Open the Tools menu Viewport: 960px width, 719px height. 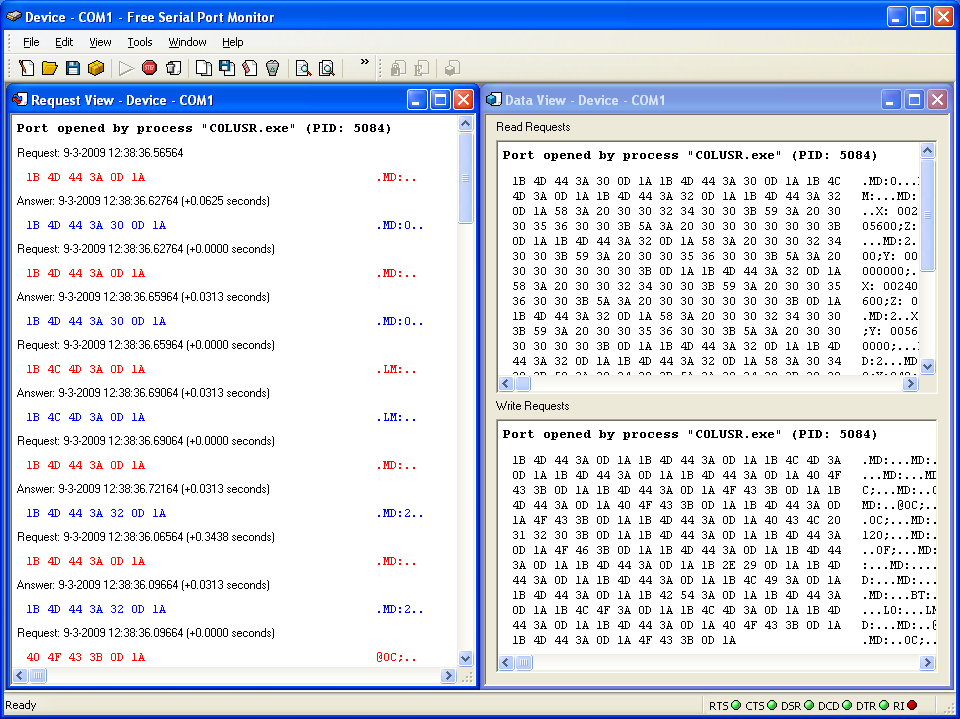(x=140, y=42)
